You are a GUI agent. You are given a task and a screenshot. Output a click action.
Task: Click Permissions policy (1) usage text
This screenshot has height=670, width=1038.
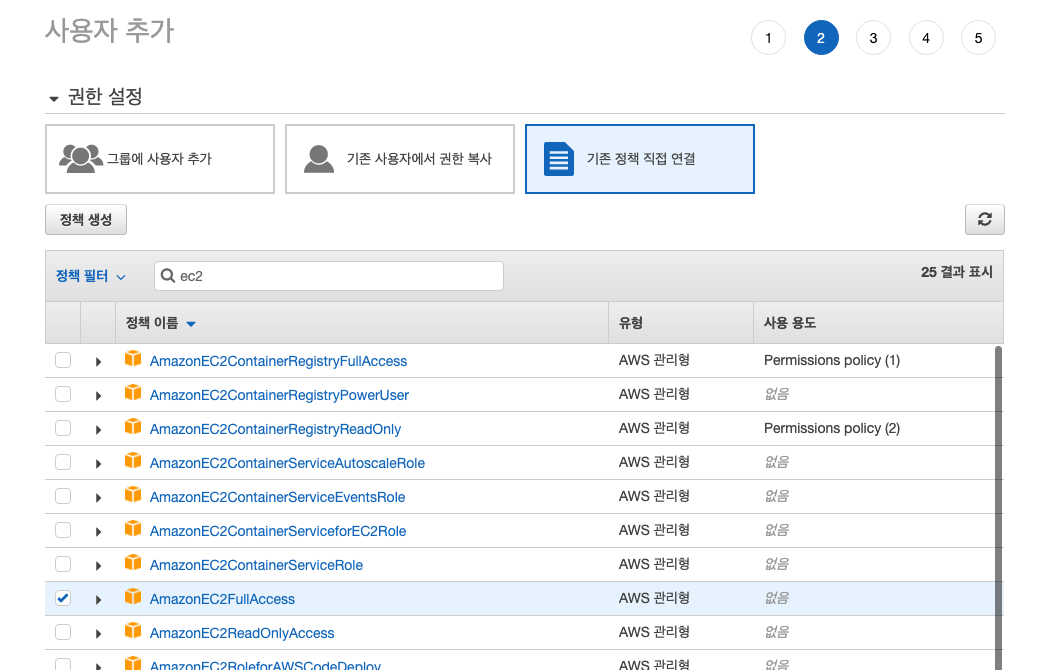(832, 360)
